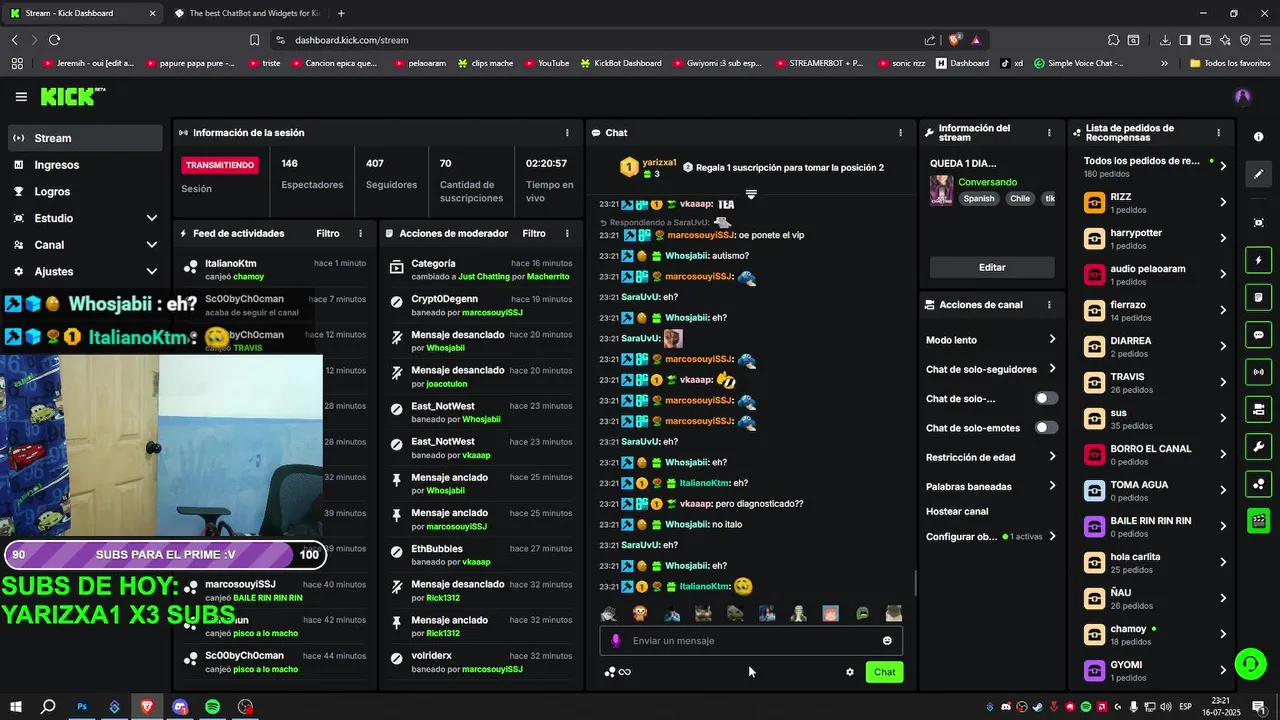Open three-dot menu of Feed de actividades
This screenshot has height=720, width=1280.
pos(361,233)
